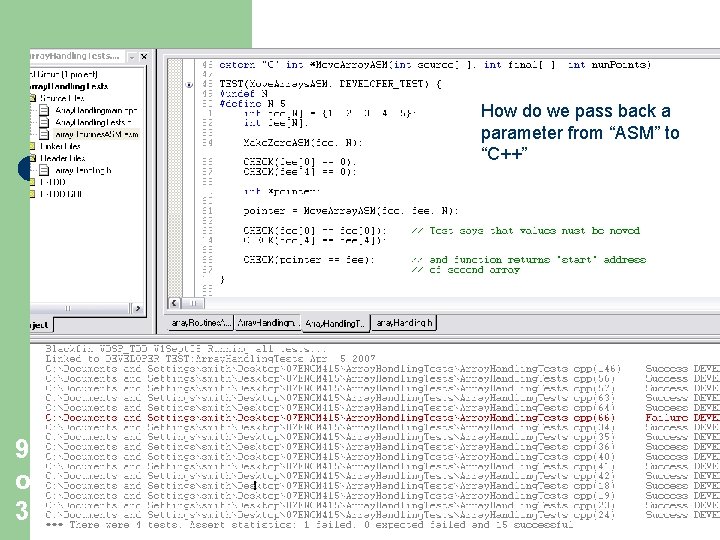Select the E-TDD folder icon

tap(33, 182)
